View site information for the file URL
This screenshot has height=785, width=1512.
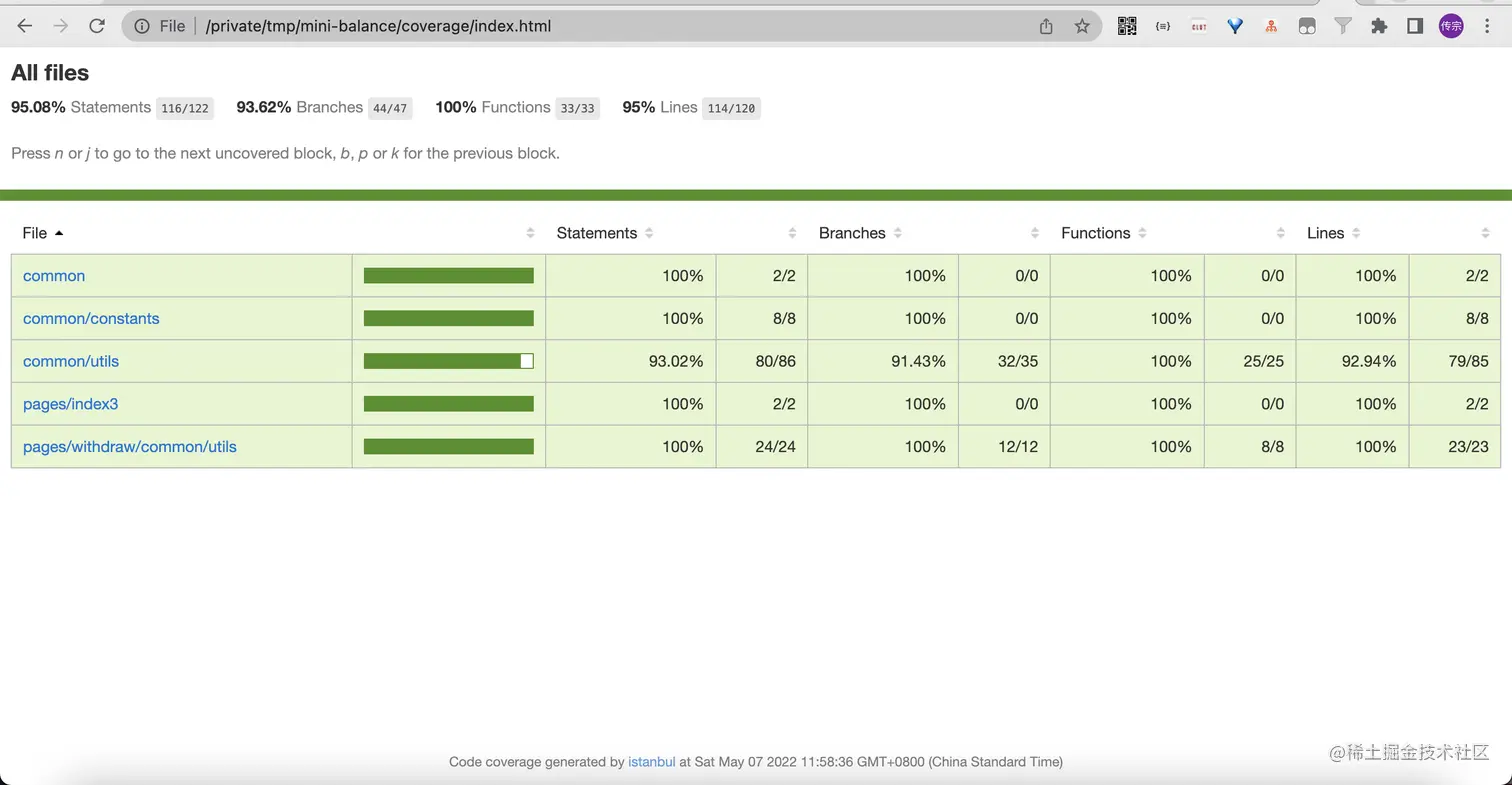[x=142, y=26]
